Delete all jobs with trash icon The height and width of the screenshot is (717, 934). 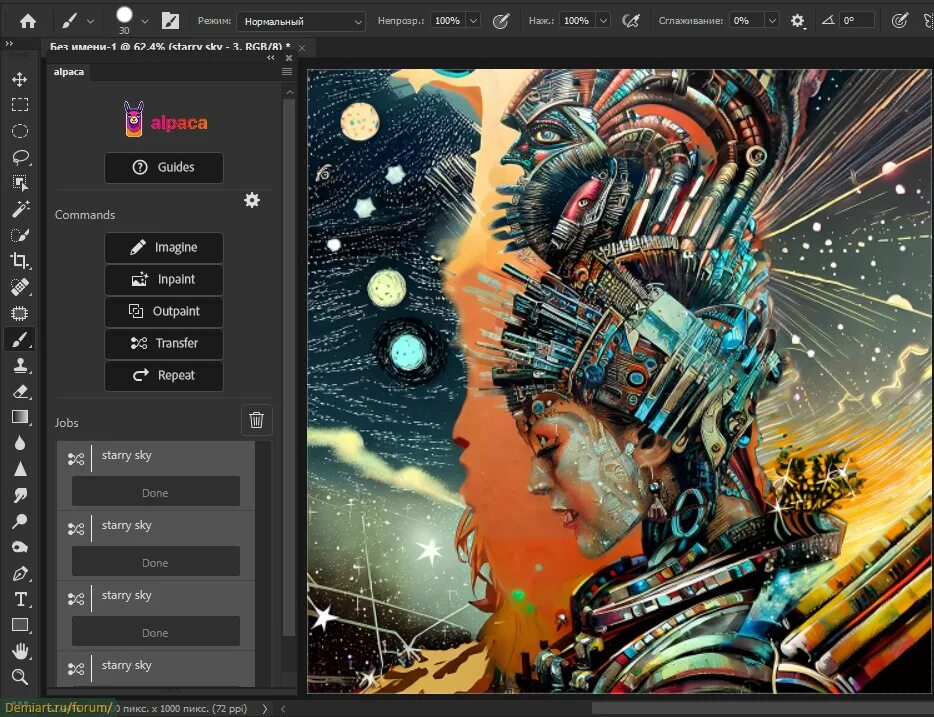coord(257,420)
